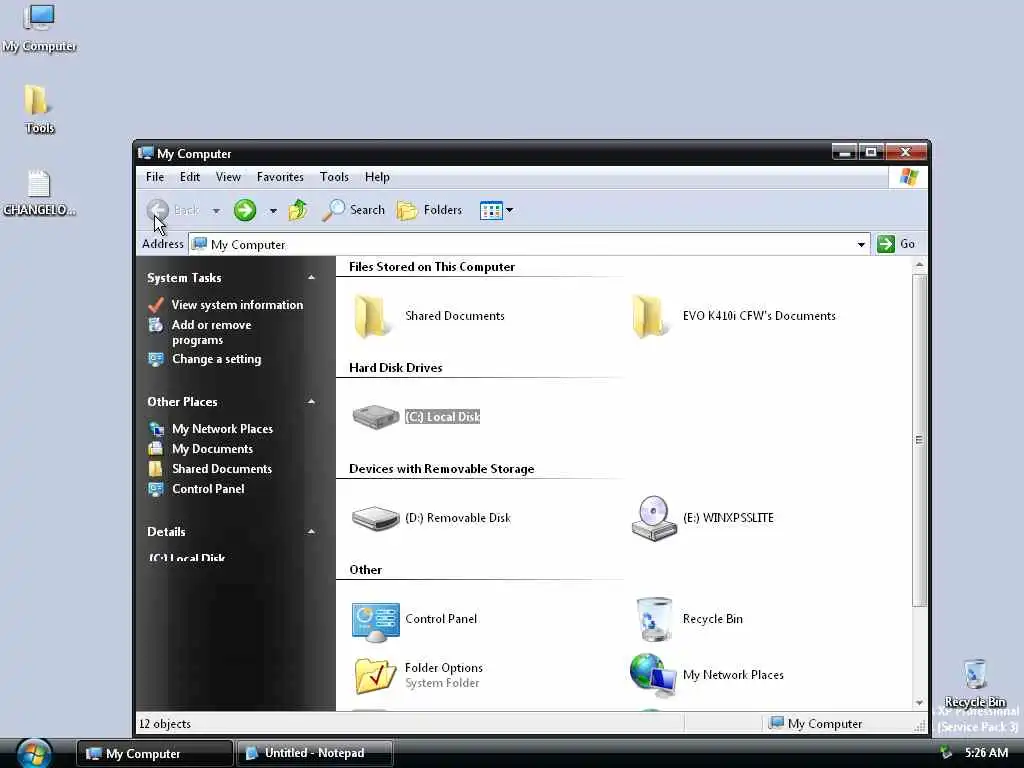Click the system tray icon near clock
1024x768 pixels.
click(x=946, y=753)
